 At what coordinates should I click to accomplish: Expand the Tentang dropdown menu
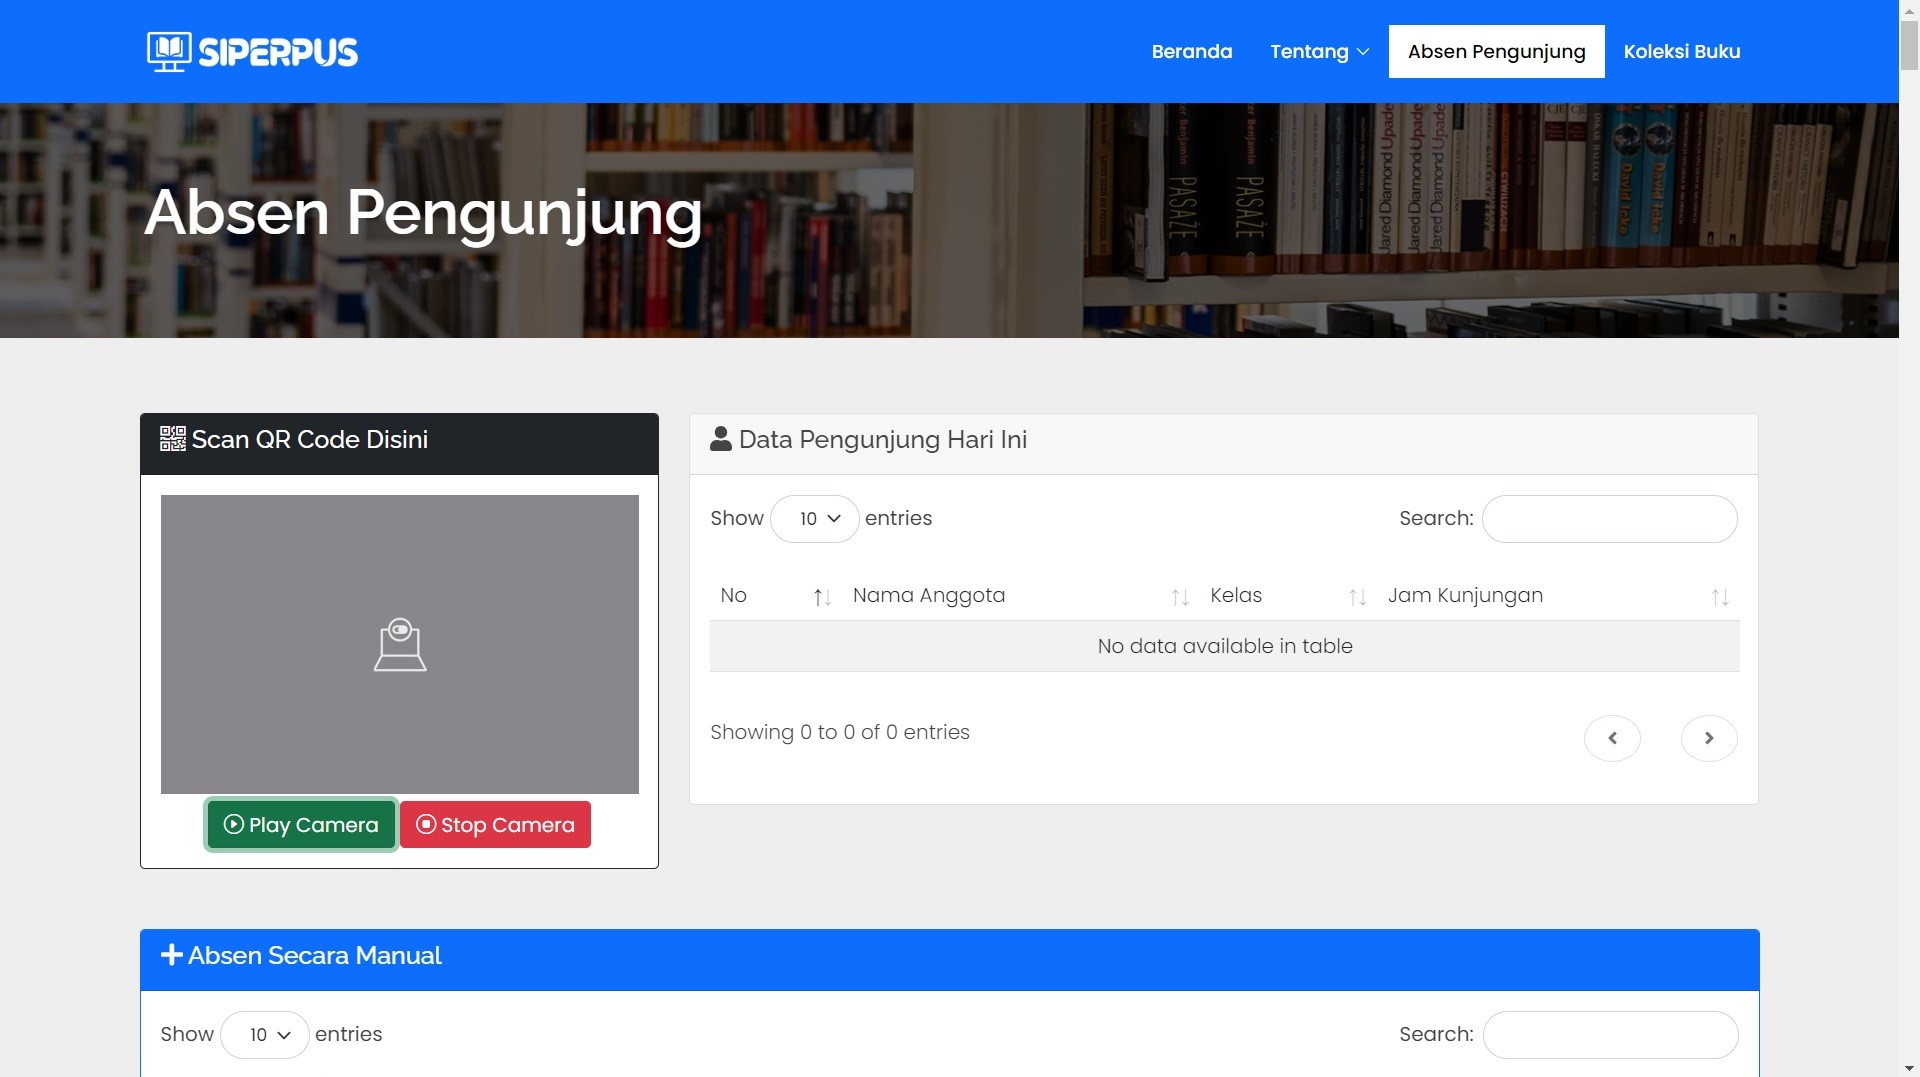pyautogui.click(x=1319, y=52)
